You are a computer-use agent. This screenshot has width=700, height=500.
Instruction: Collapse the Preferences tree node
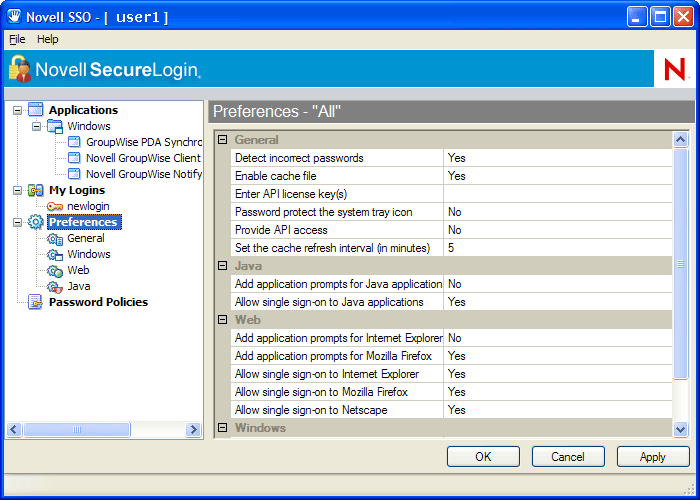(x=17, y=222)
